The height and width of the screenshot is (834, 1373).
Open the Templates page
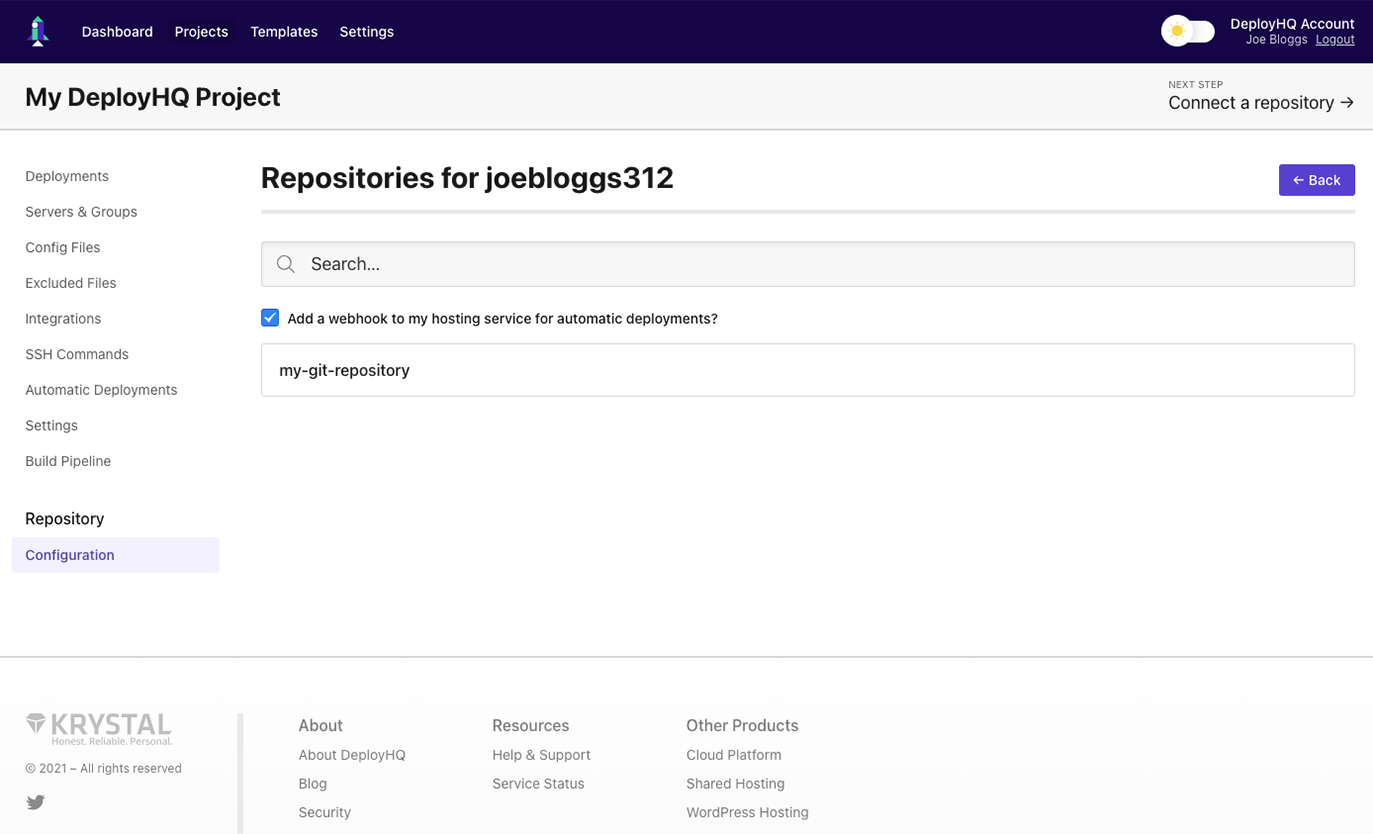click(x=284, y=32)
